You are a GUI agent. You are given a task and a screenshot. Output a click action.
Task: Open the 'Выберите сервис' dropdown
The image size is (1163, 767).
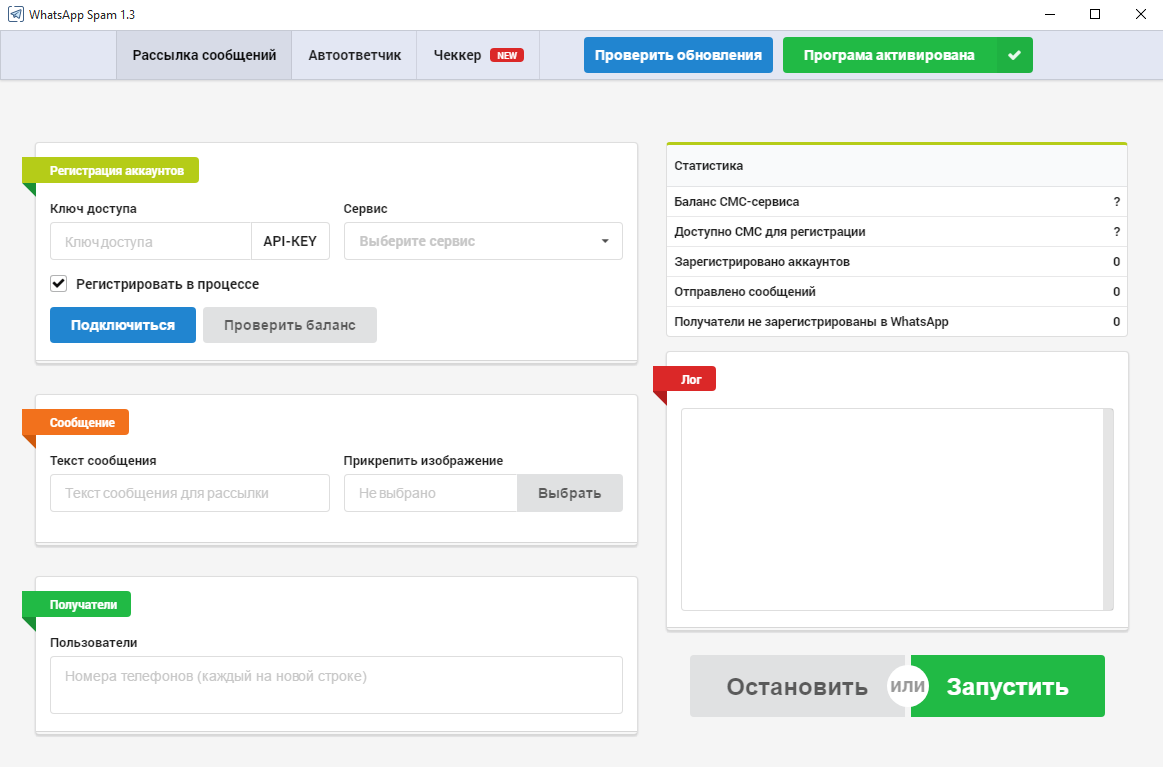(x=470, y=241)
